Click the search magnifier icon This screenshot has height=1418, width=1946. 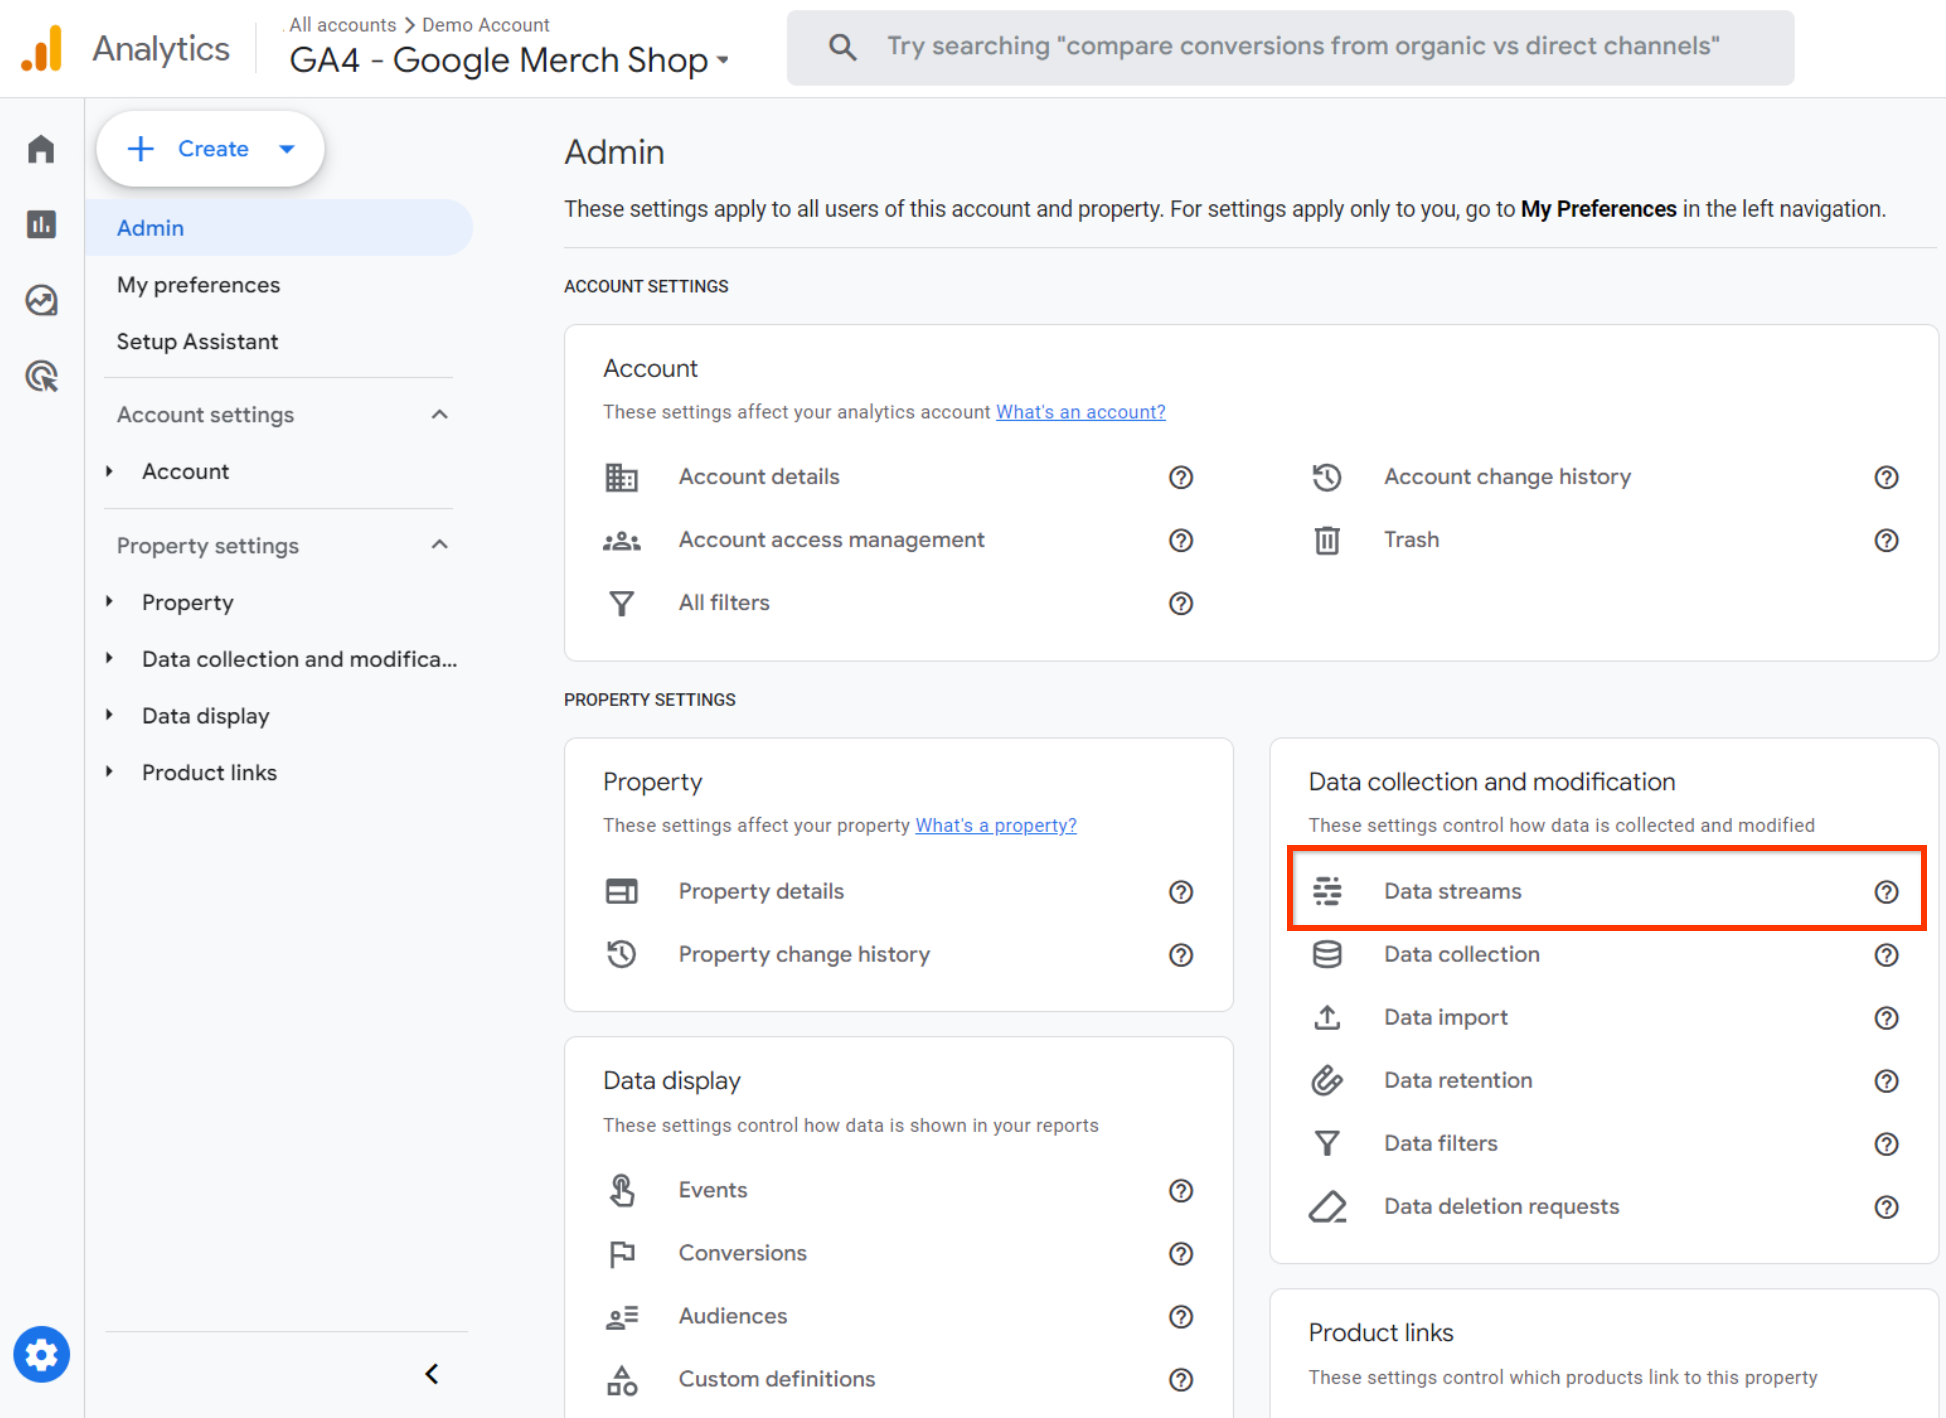pos(843,47)
